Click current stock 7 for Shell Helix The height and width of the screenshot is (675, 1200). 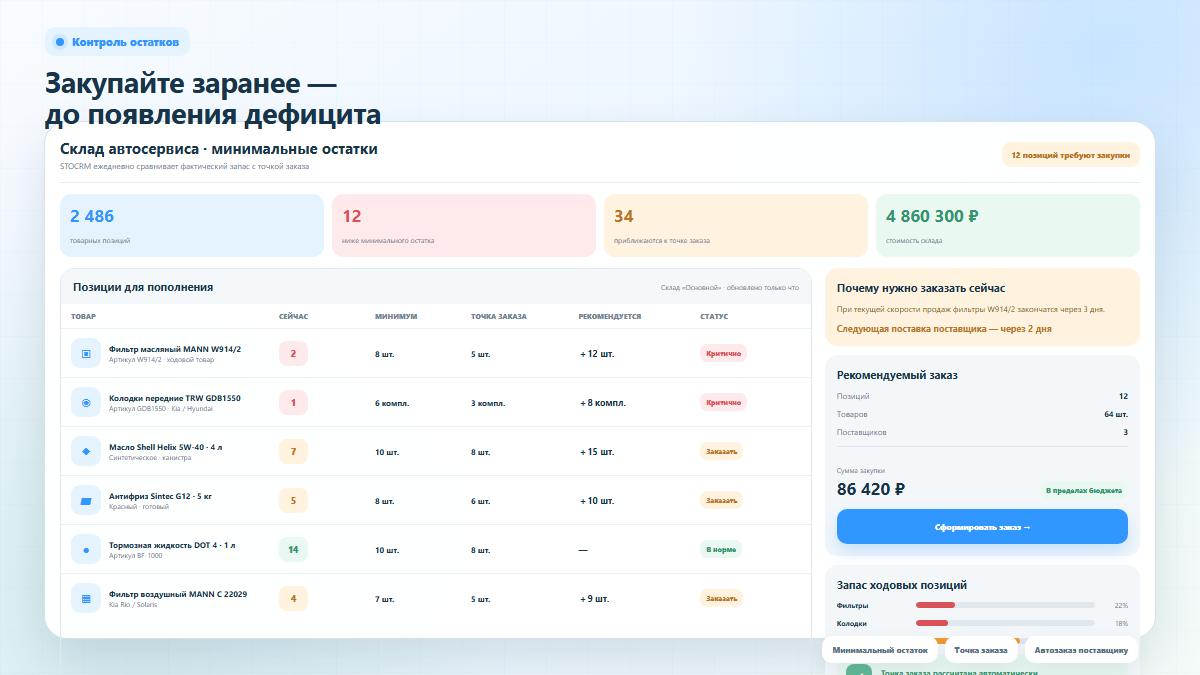click(293, 451)
